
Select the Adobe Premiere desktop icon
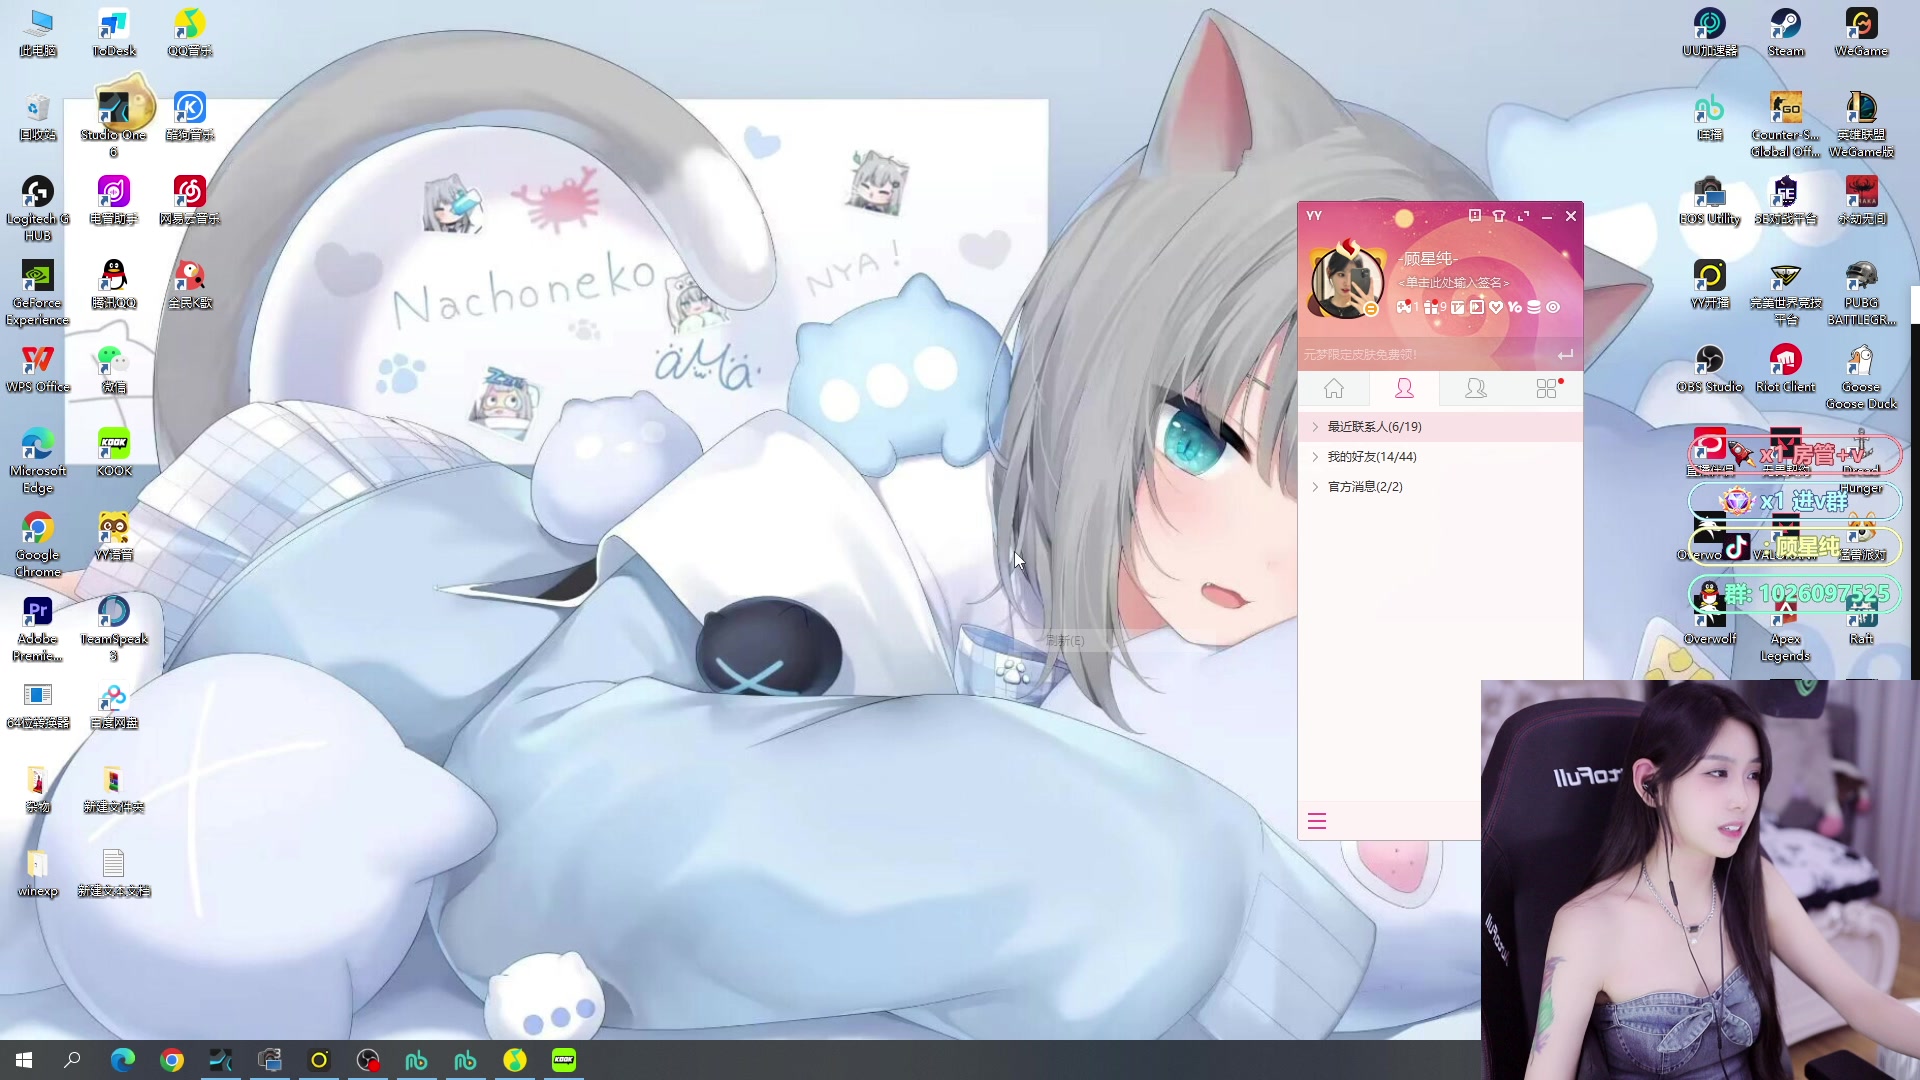tap(37, 627)
